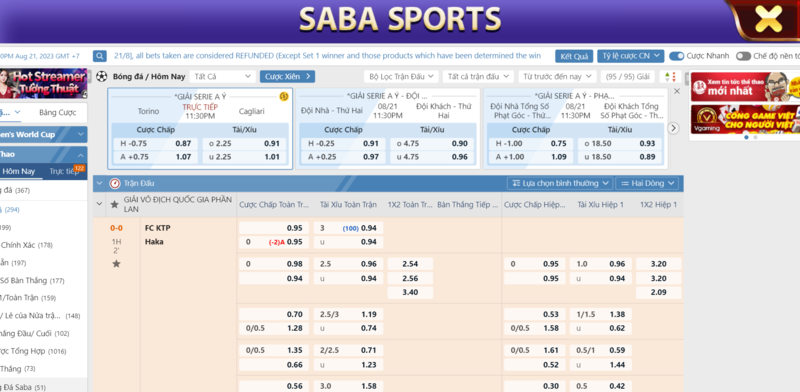Show next featured matches with arrow
The image size is (800, 392).
pos(673,129)
